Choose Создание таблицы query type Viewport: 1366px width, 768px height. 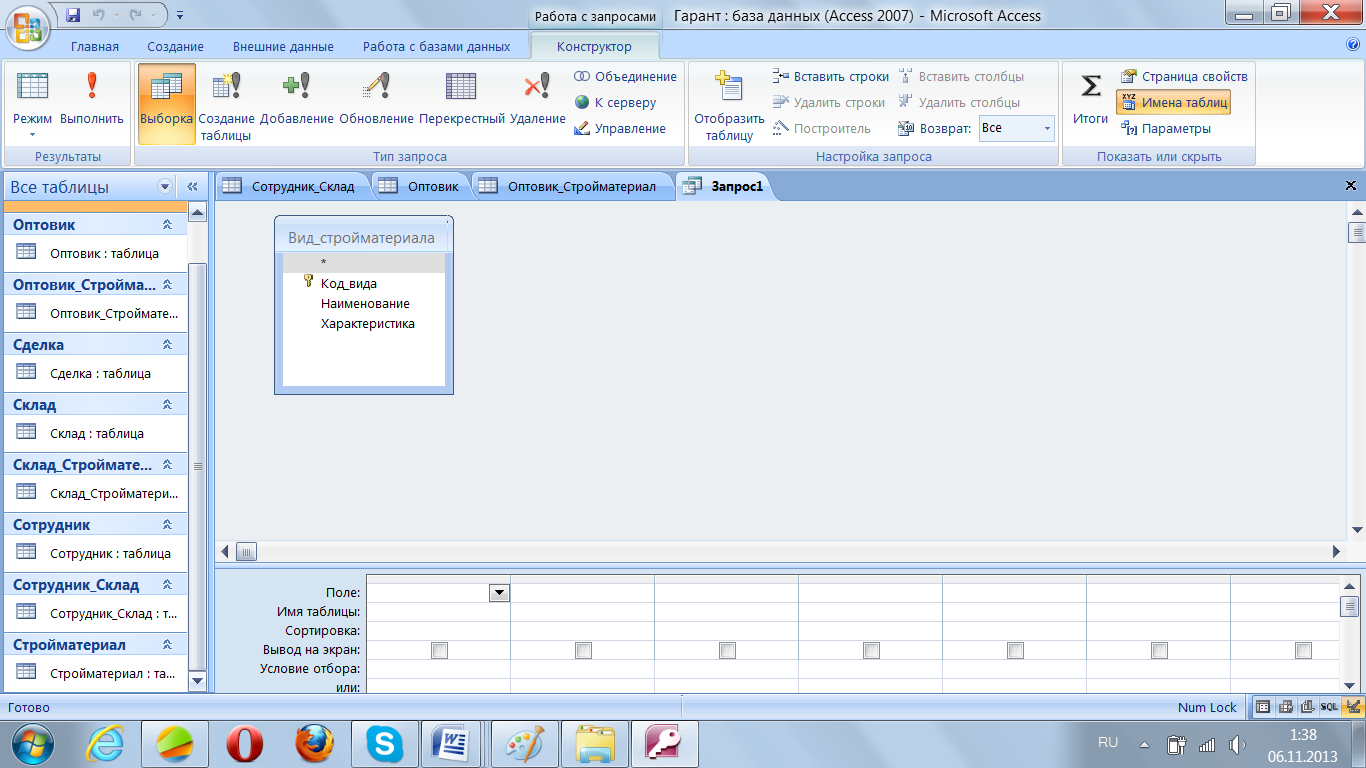(227, 104)
